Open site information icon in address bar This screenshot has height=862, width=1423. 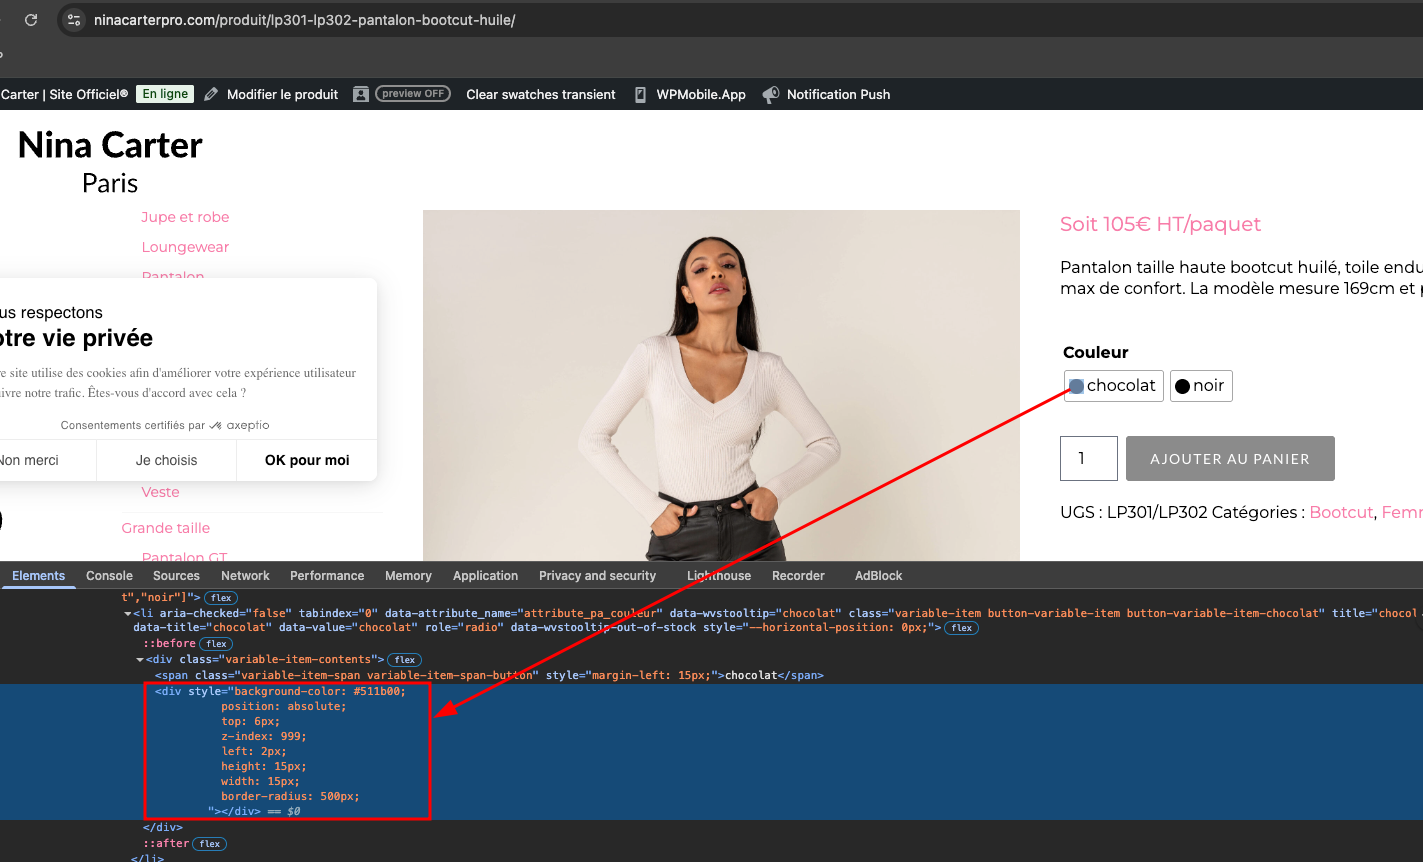73,20
